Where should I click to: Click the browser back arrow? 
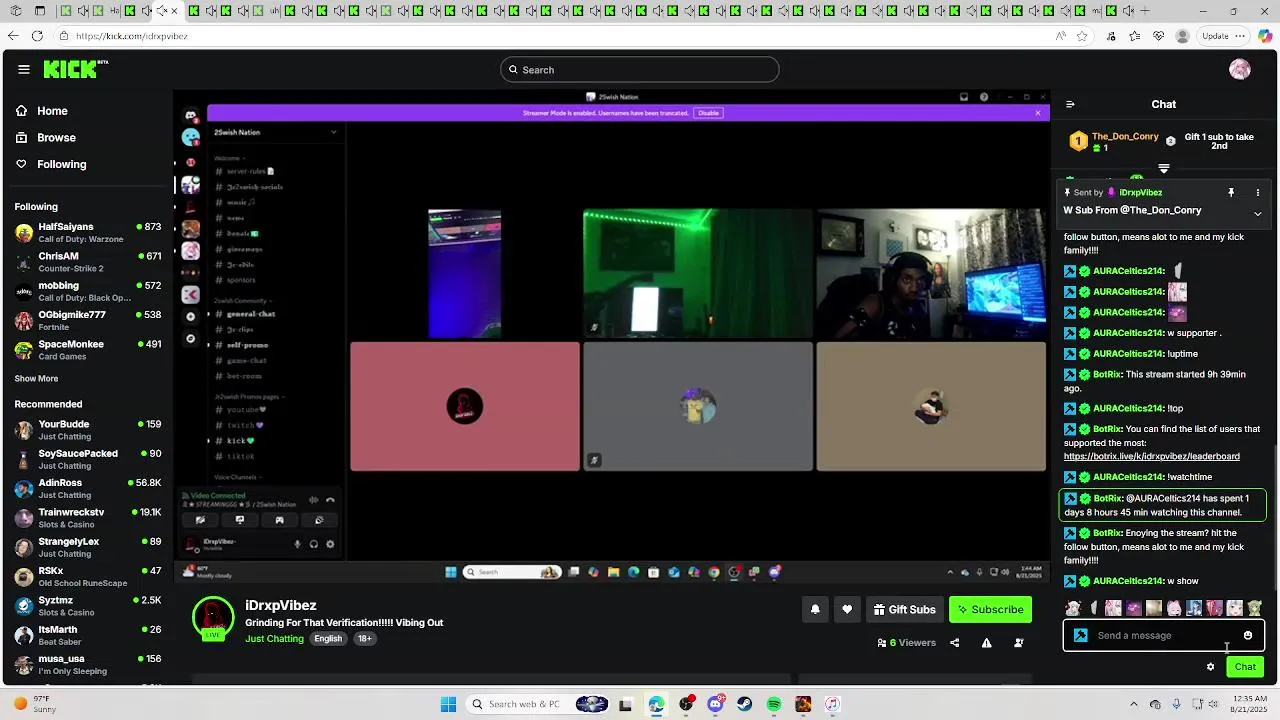(x=12, y=36)
